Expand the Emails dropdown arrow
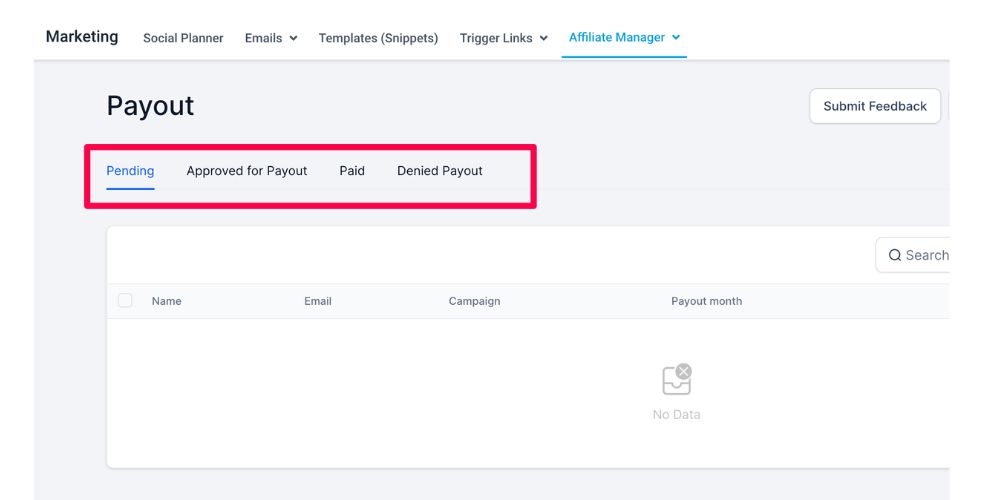Viewport: 1000px width, 500px height. point(293,38)
